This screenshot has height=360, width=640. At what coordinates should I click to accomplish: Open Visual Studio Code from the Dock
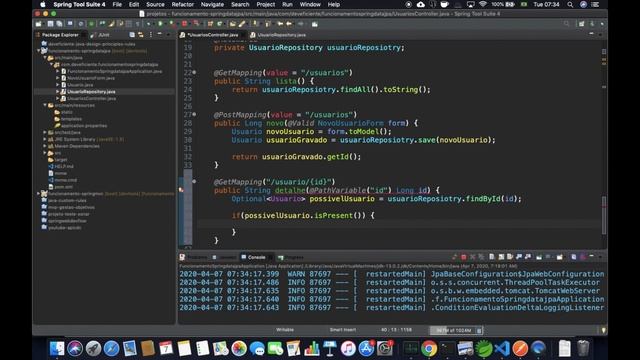coord(502,349)
